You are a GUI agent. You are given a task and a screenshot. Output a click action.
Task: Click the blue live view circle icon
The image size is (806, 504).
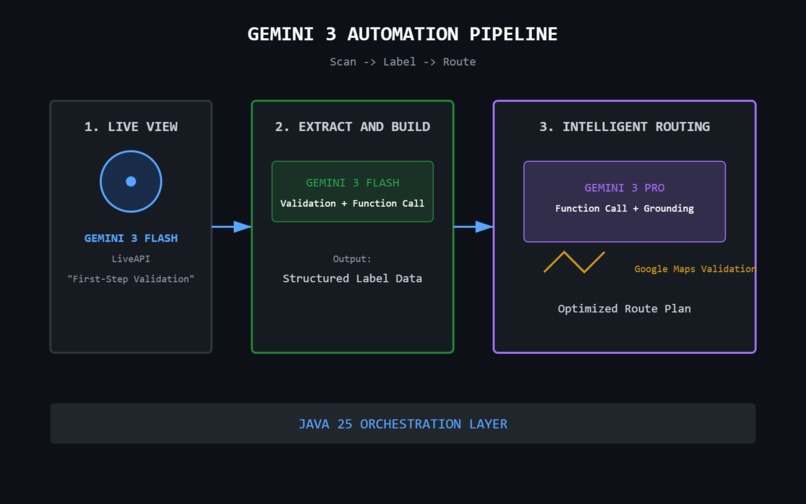131,182
